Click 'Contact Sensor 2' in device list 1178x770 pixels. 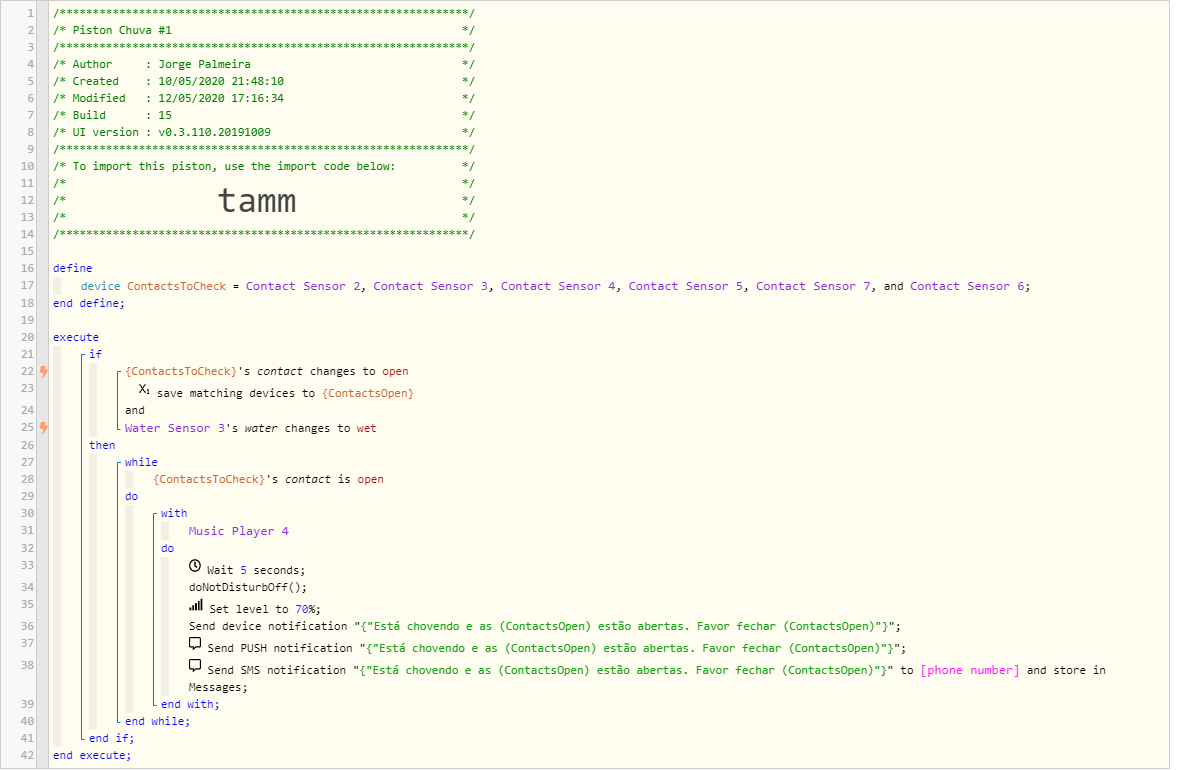(303, 286)
